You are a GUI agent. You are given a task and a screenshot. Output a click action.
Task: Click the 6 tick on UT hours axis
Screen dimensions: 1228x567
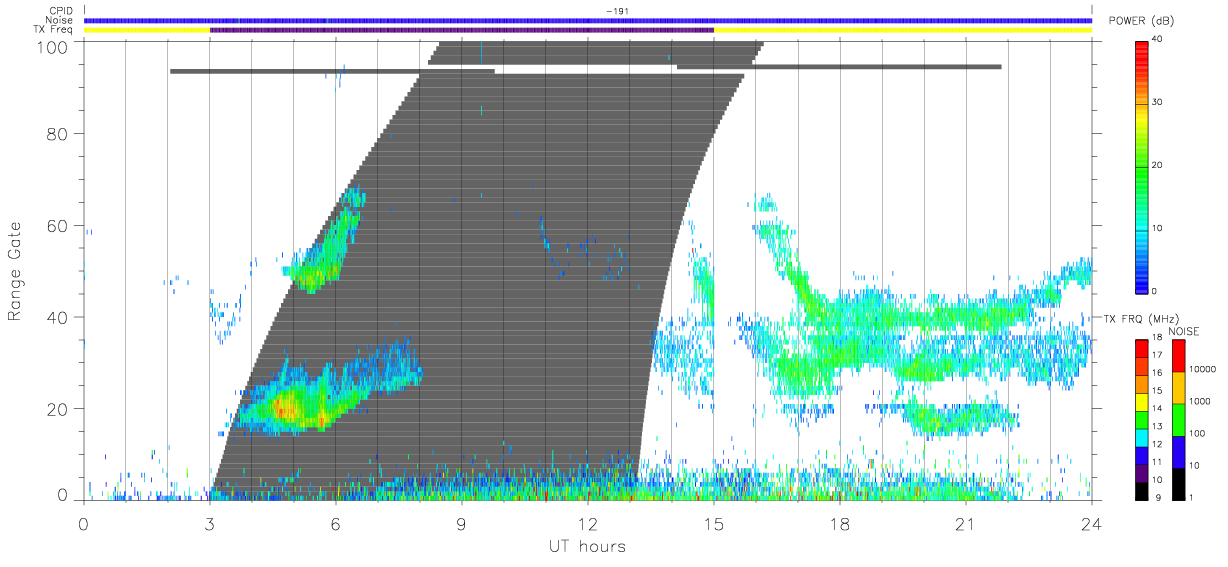pyautogui.click(x=336, y=523)
